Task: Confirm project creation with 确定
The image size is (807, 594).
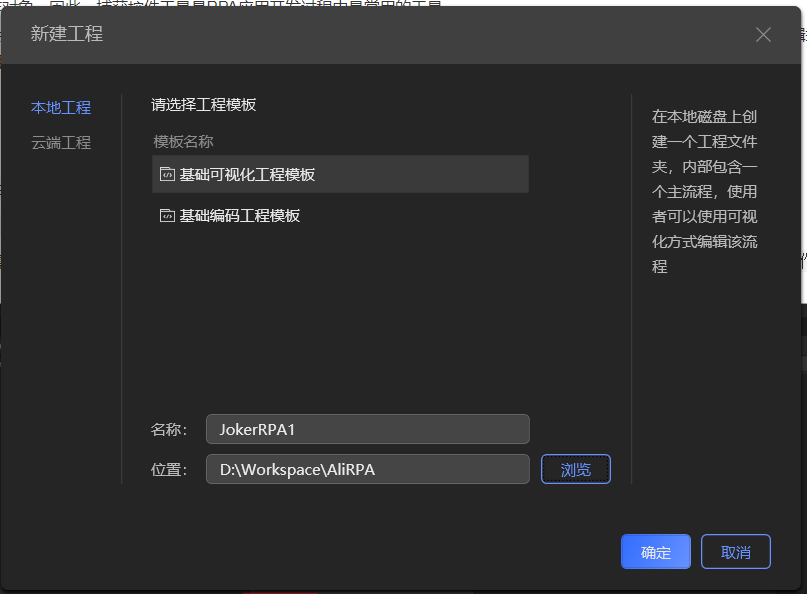Action: click(655, 551)
